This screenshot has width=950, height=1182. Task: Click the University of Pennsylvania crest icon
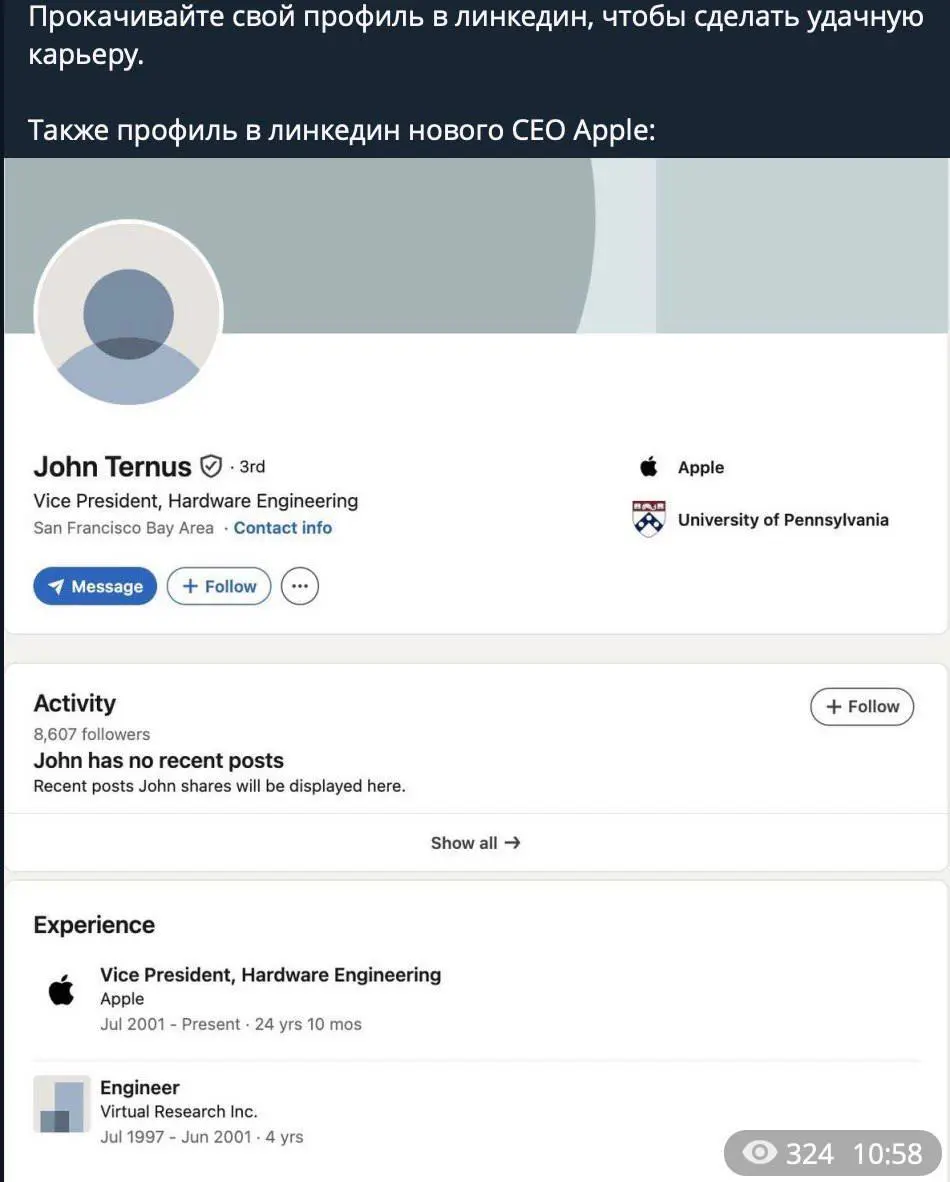pyautogui.click(x=648, y=519)
